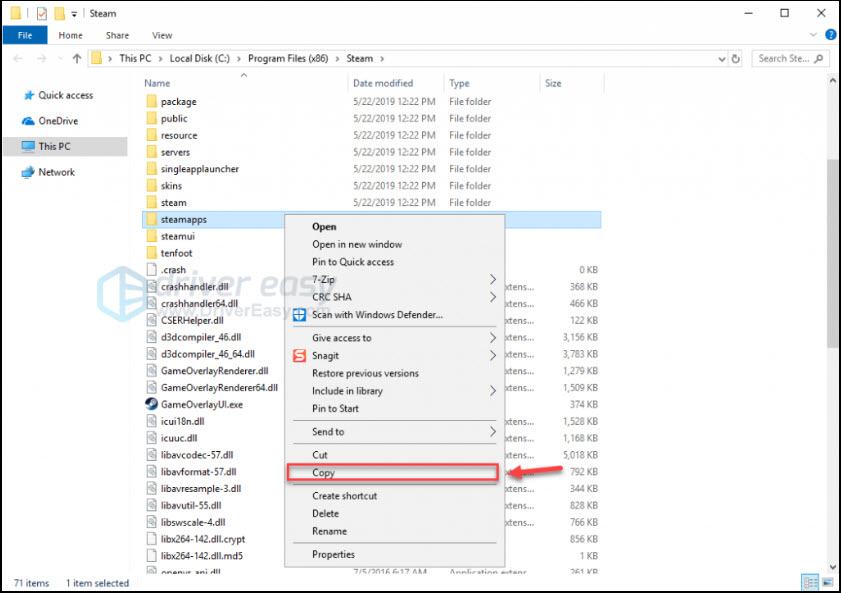The image size is (841, 593).
Task: Click the Scan with Windows Defender shield icon
Action: 299,315
